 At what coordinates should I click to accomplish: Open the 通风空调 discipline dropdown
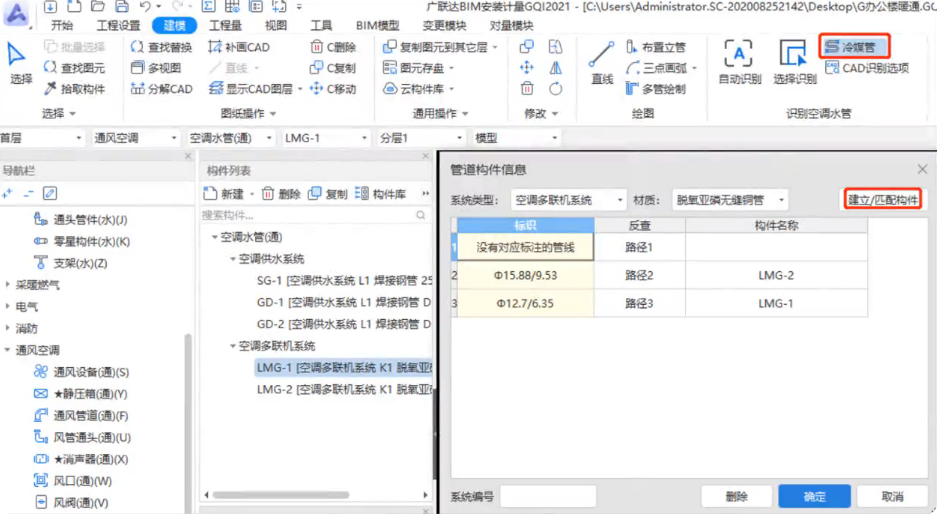[x=136, y=138]
